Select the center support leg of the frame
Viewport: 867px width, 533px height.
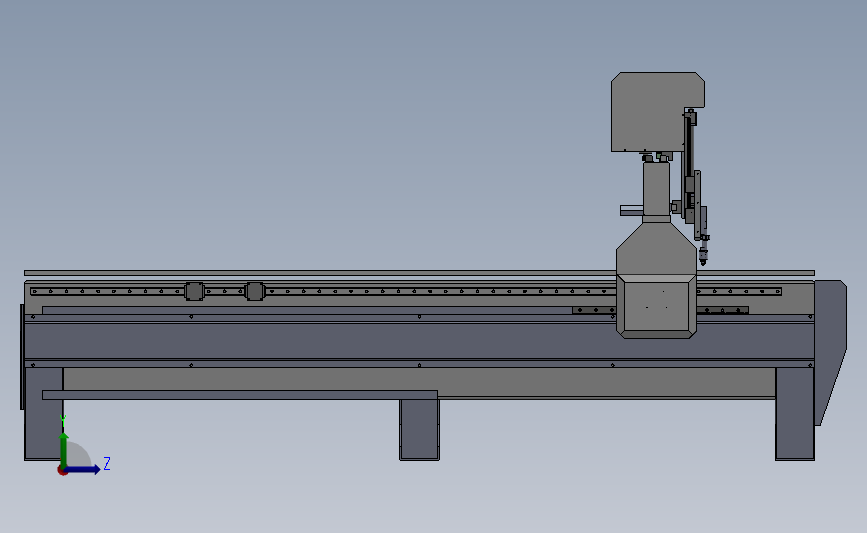coord(419,429)
